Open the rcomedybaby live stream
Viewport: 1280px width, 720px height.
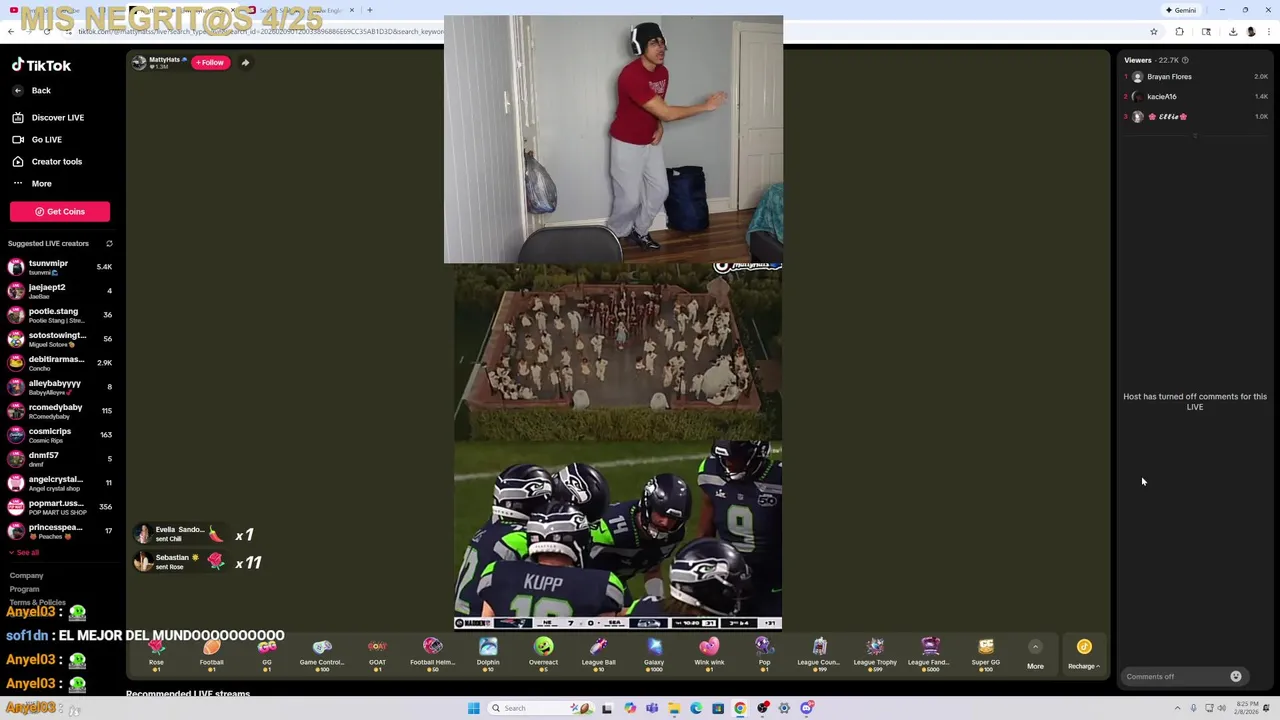[x=60, y=411]
